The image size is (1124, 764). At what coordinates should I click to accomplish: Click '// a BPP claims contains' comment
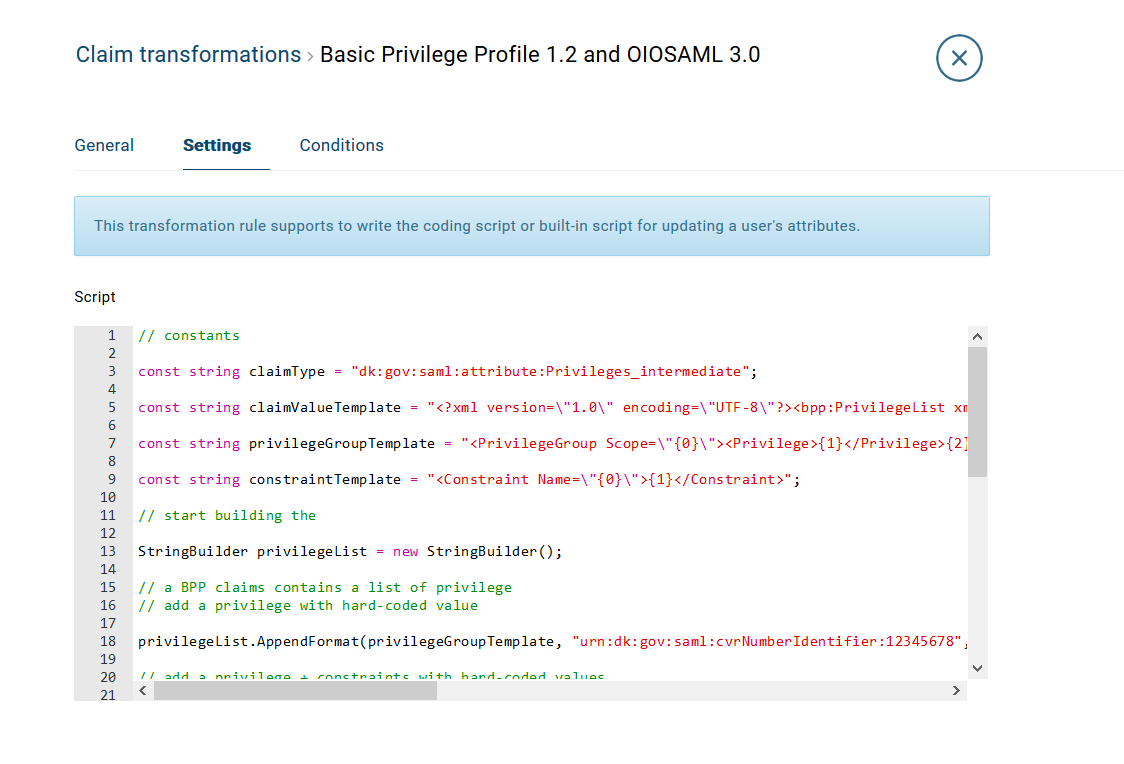pyautogui.click(x=325, y=588)
